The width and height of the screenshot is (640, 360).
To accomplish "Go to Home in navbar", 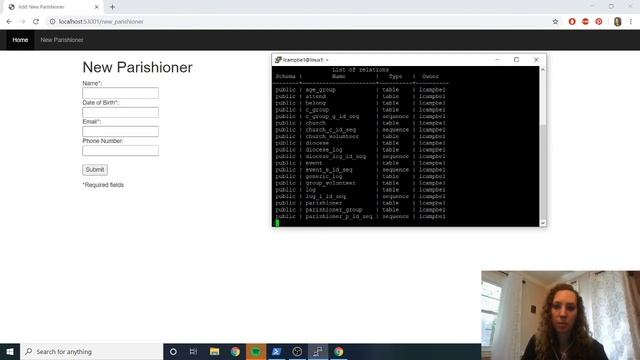I will coord(20,40).
